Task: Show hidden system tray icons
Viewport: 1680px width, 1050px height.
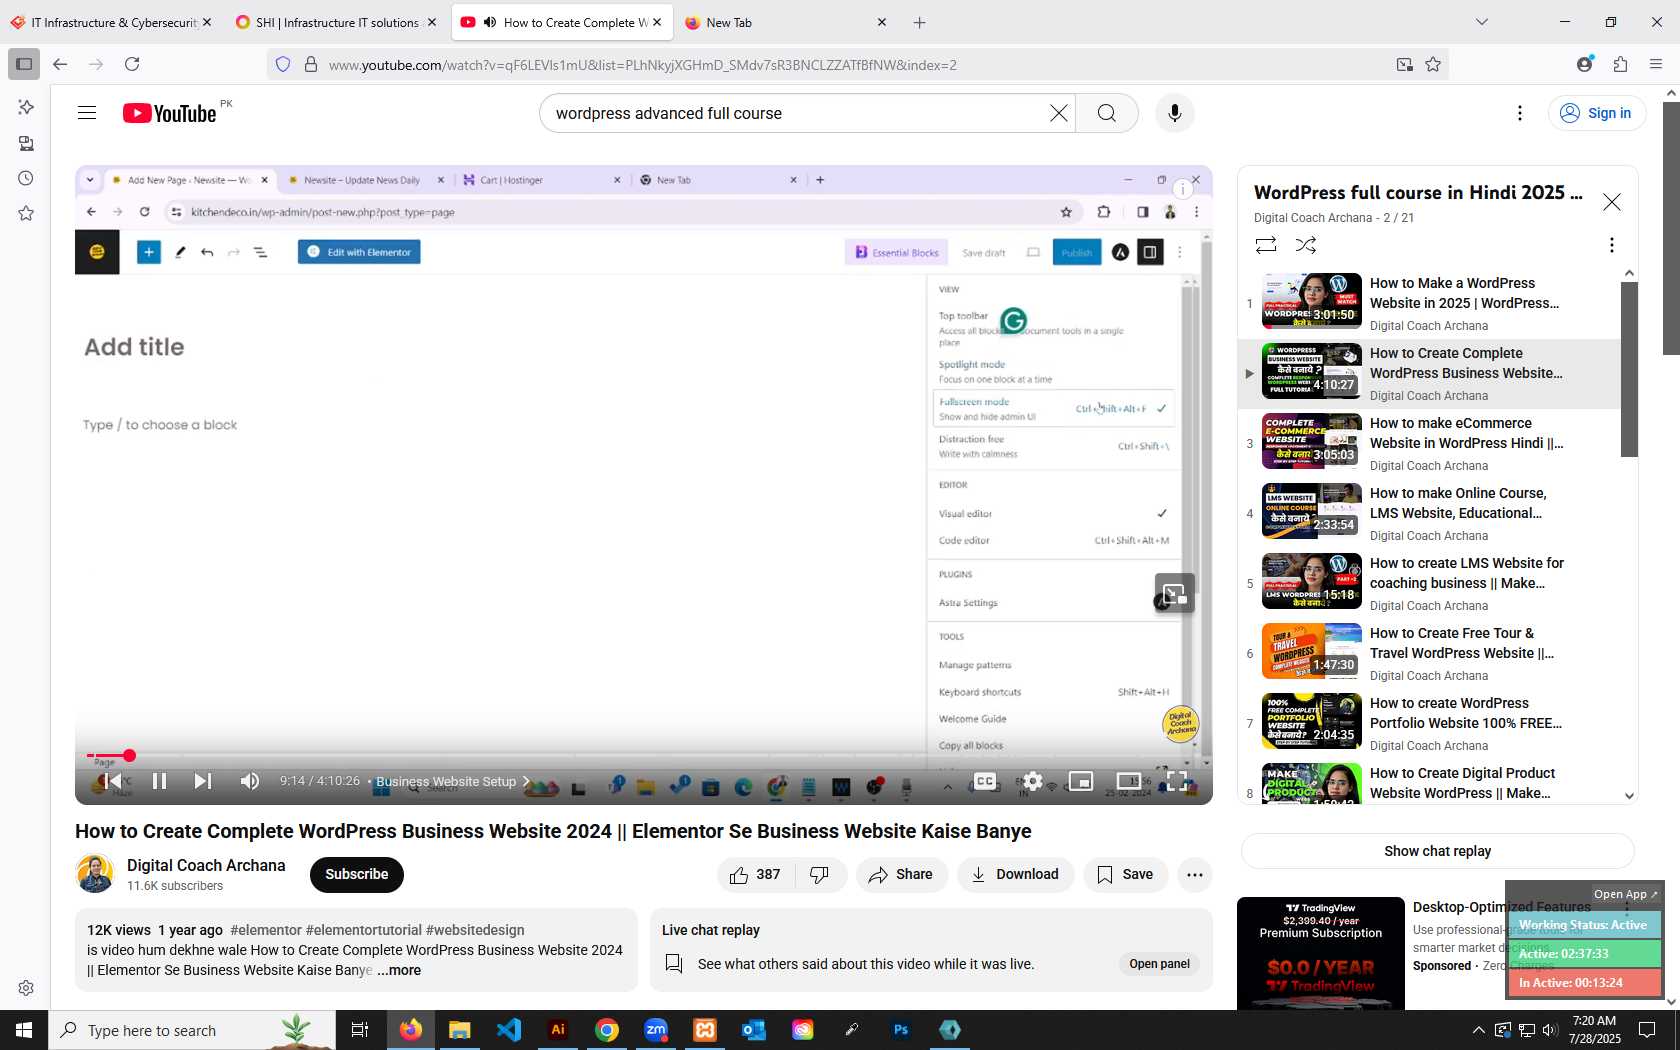Action: [x=1478, y=1030]
